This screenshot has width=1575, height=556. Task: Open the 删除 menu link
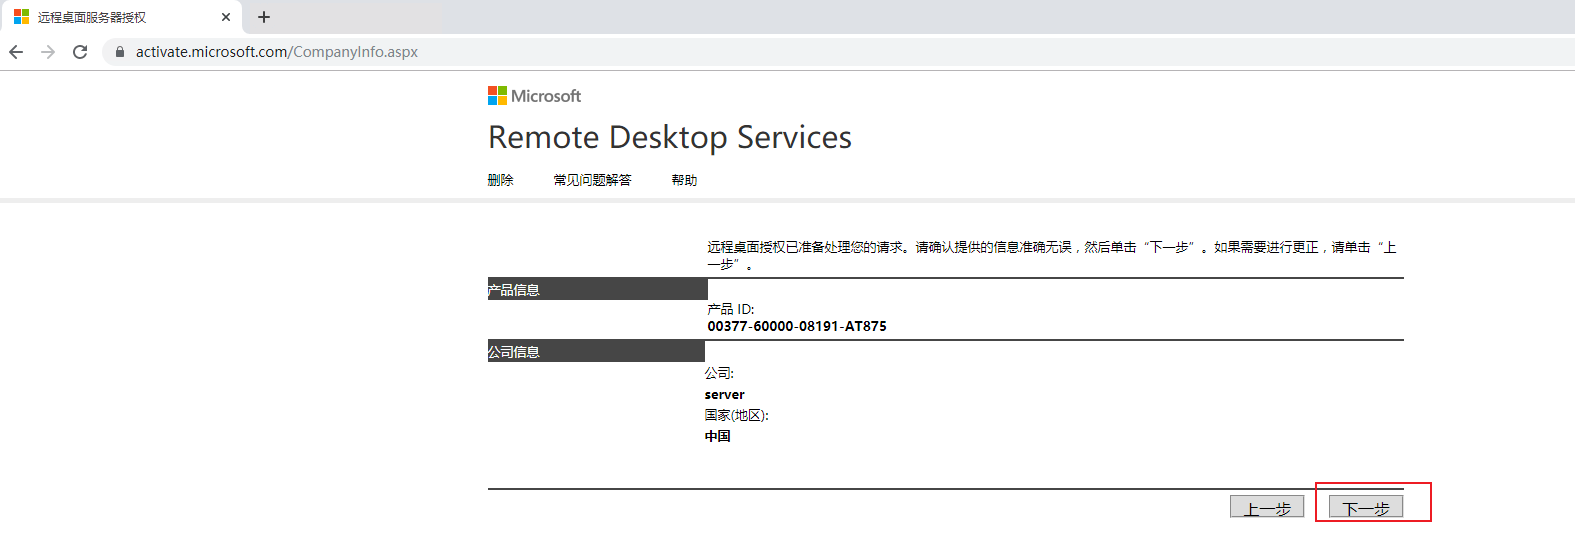point(500,180)
